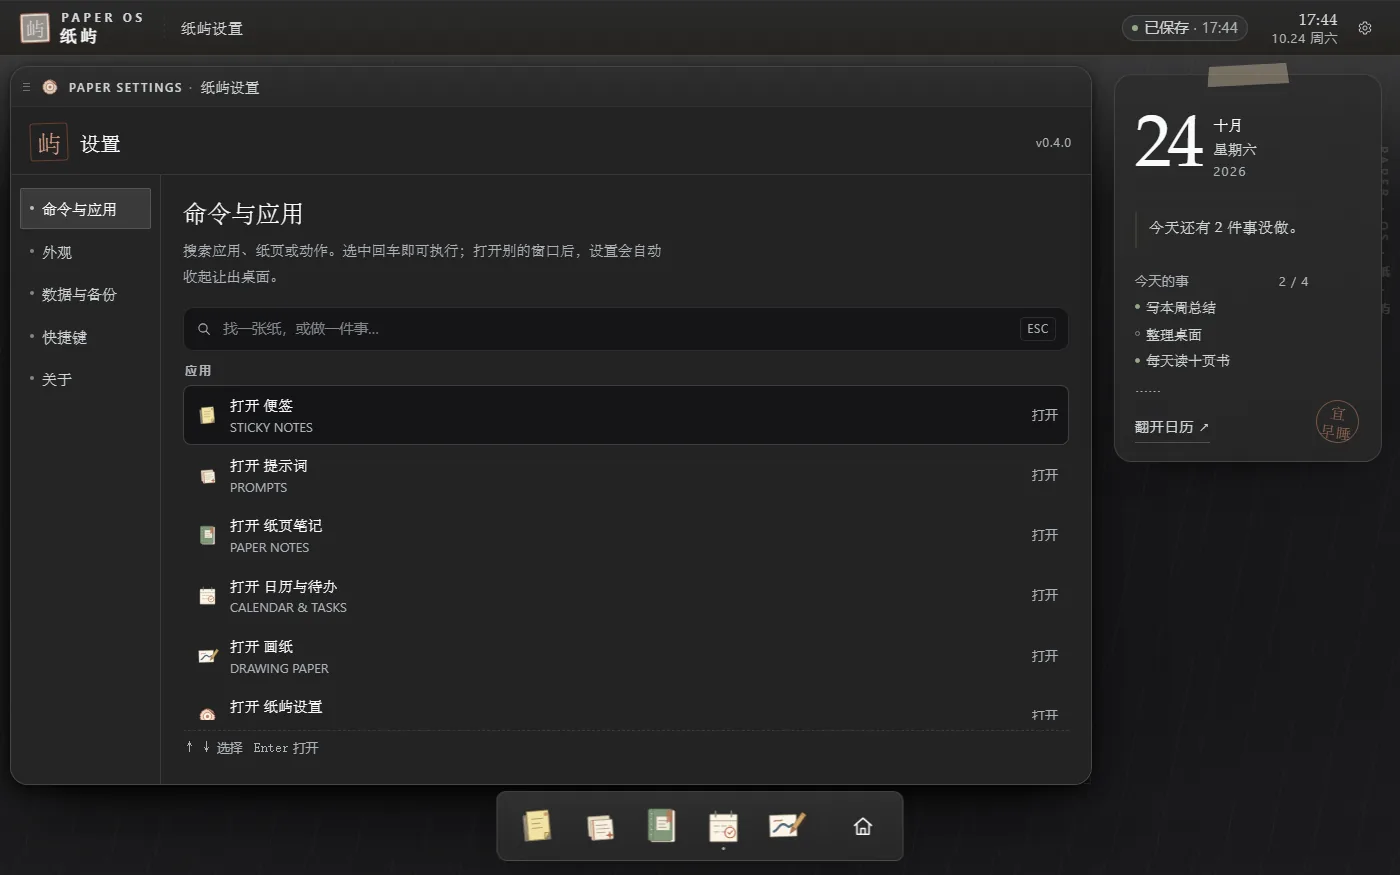Click the v0.4.0 version label
The height and width of the screenshot is (875, 1400).
[x=1053, y=143]
